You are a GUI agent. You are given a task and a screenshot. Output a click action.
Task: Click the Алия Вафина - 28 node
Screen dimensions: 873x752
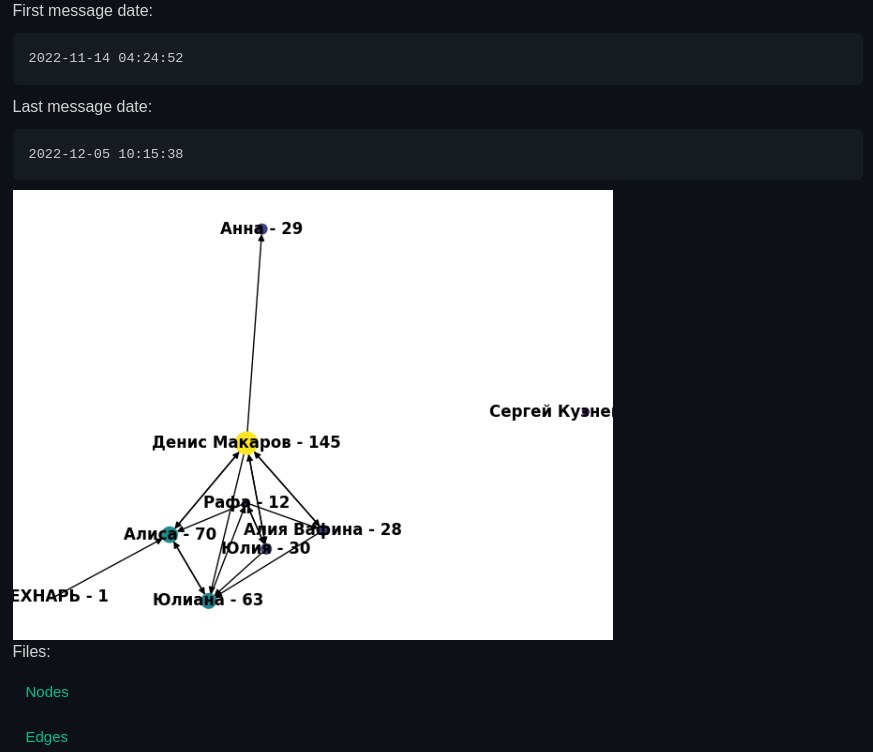pyautogui.click(x=320, y=529)
